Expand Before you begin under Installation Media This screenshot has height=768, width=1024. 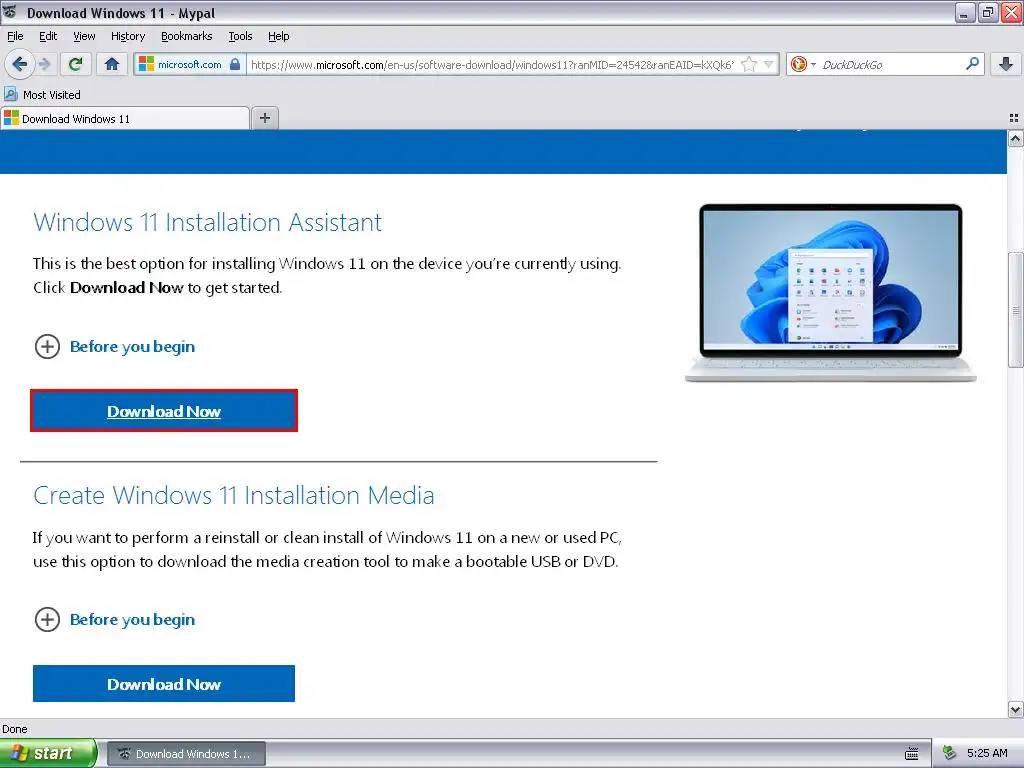point(114,619)
